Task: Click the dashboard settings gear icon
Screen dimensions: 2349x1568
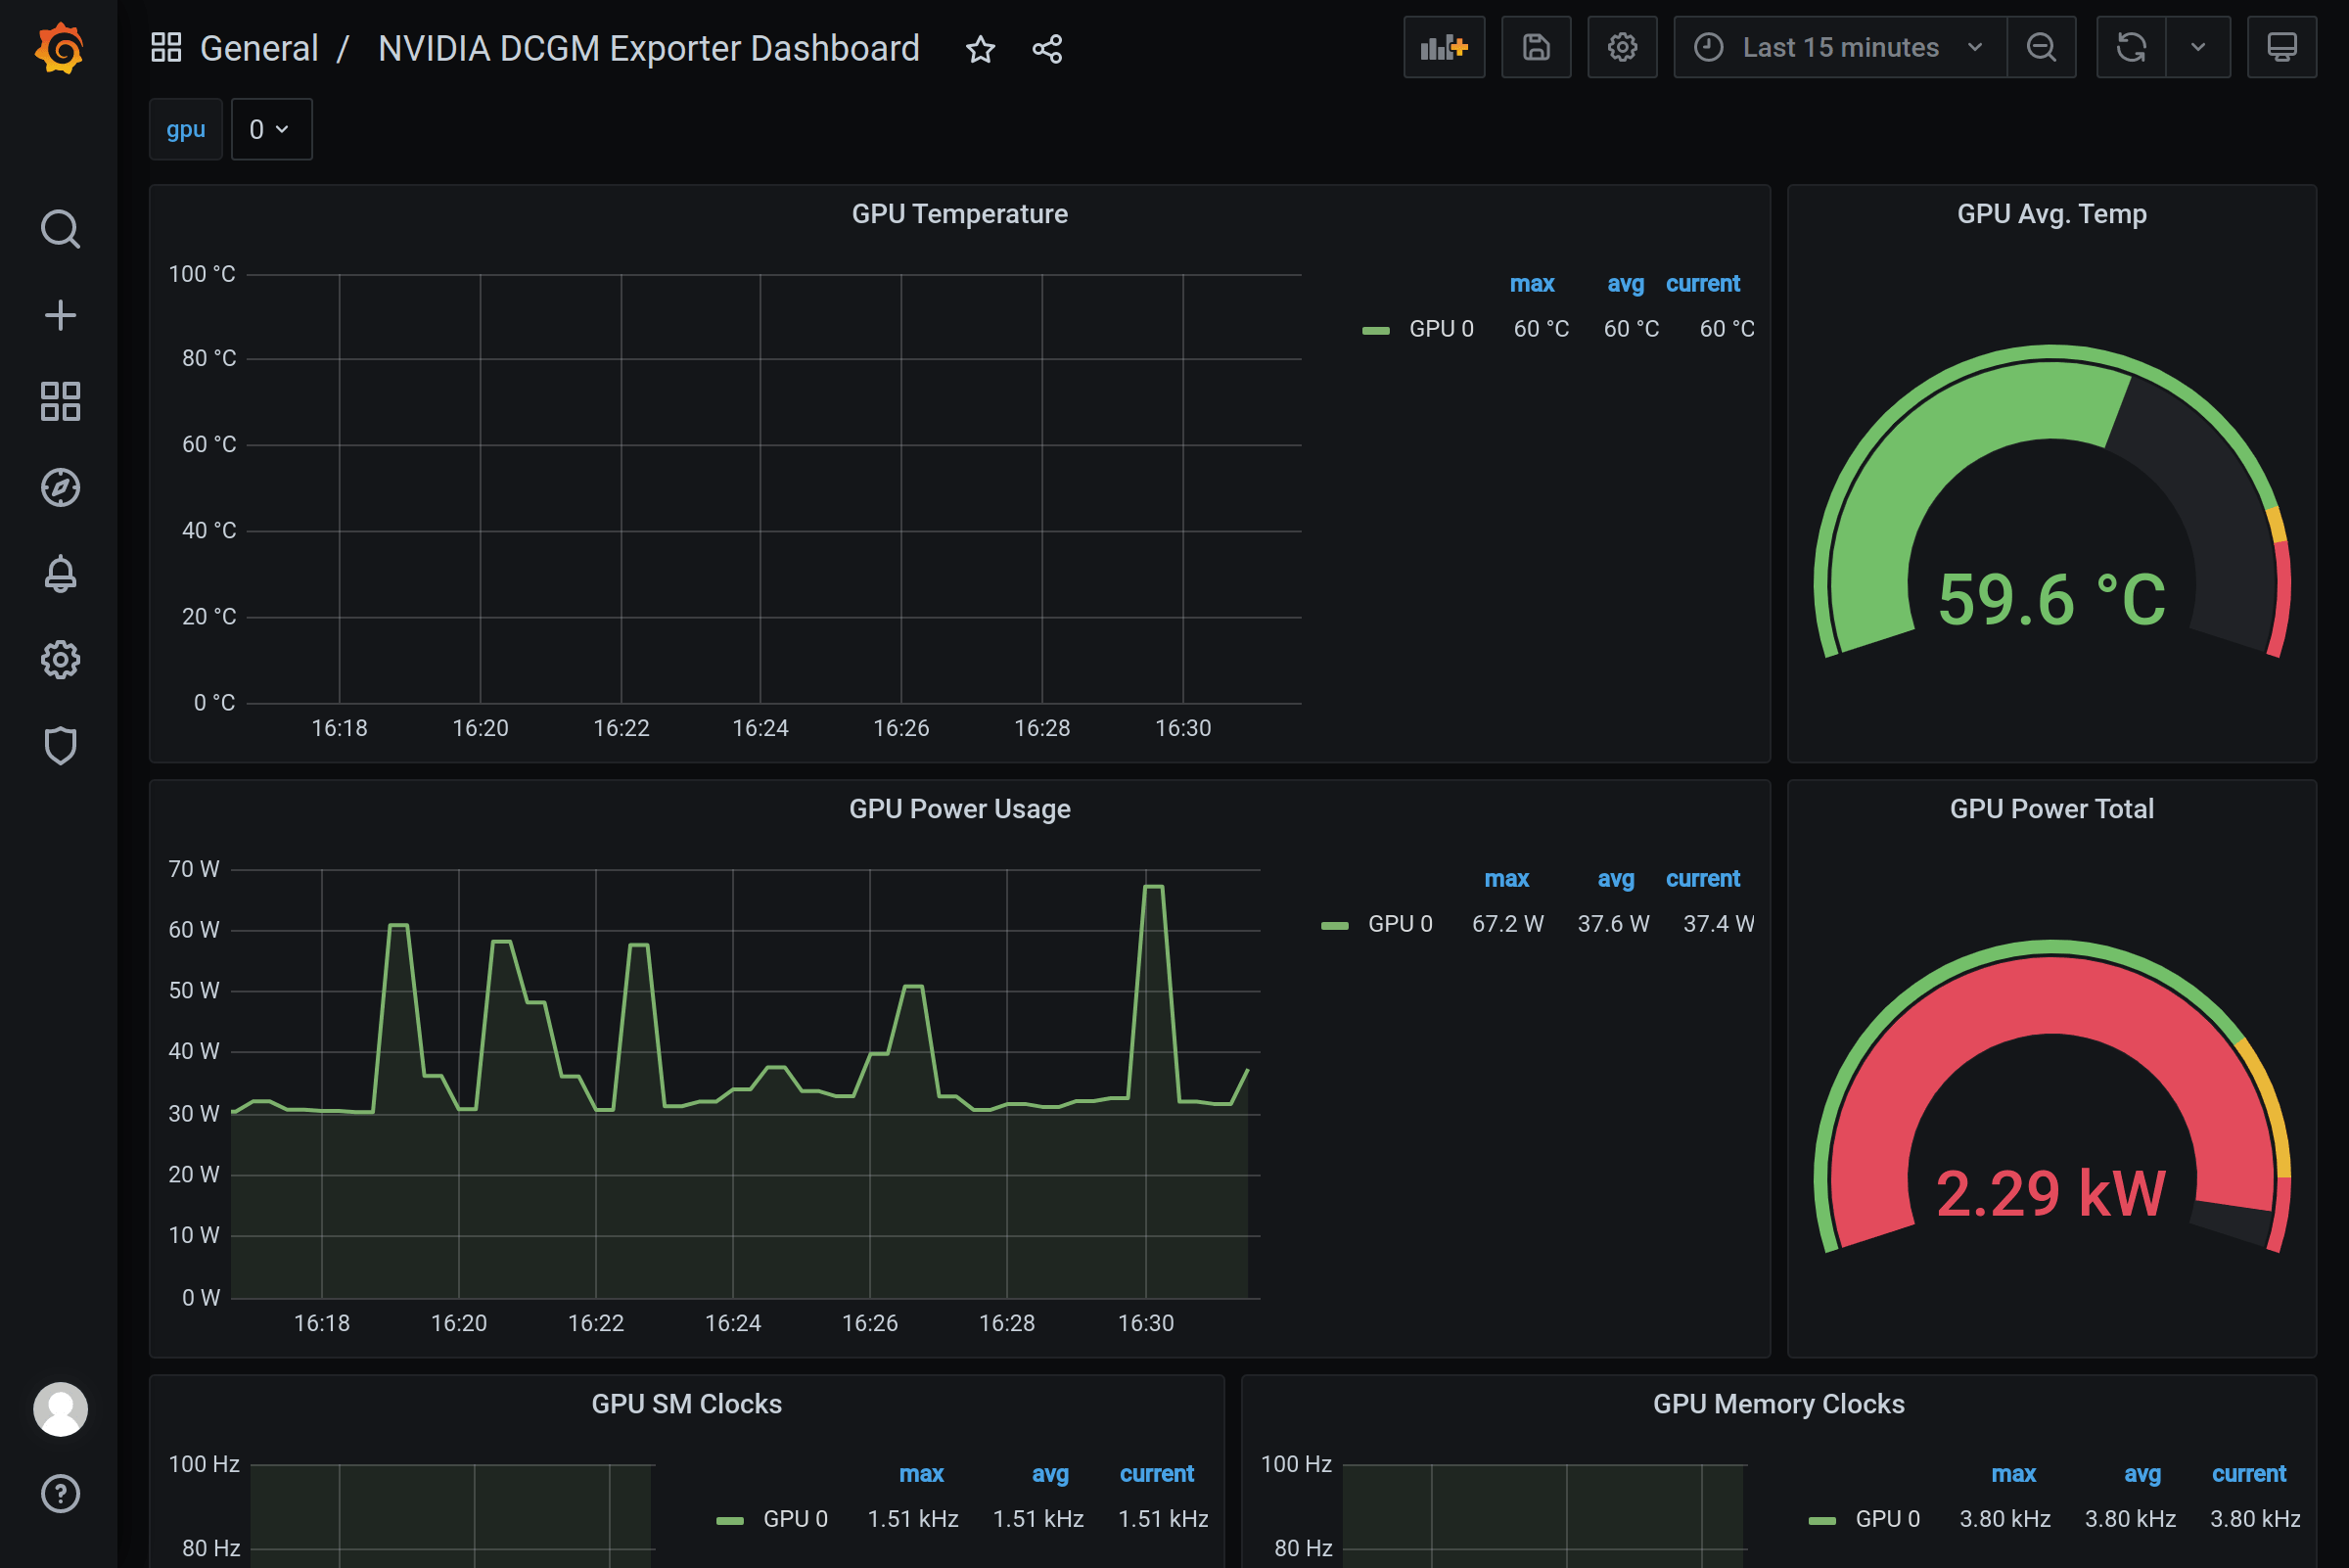Action: coord(1622,47)
